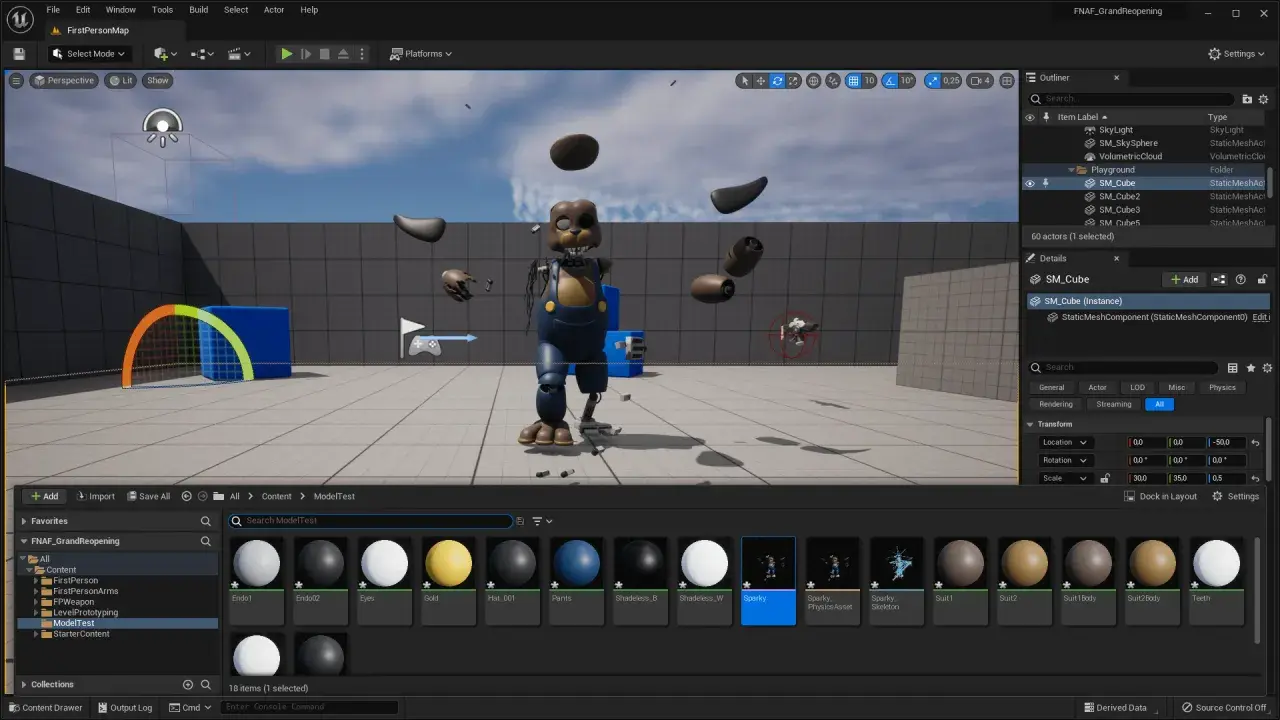Viewport: 1280px width, 720px height.
Task: Reset Location to default arrow
Action: point(1255,443)
